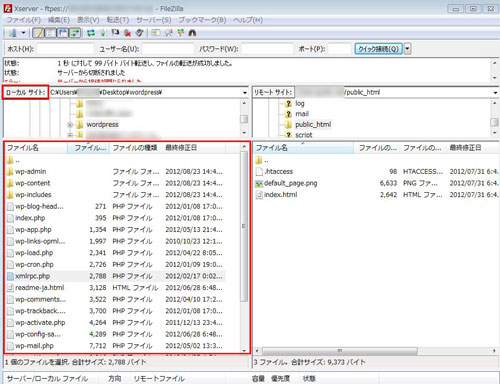Refresh file and folder lists

[x=91, y=33]
